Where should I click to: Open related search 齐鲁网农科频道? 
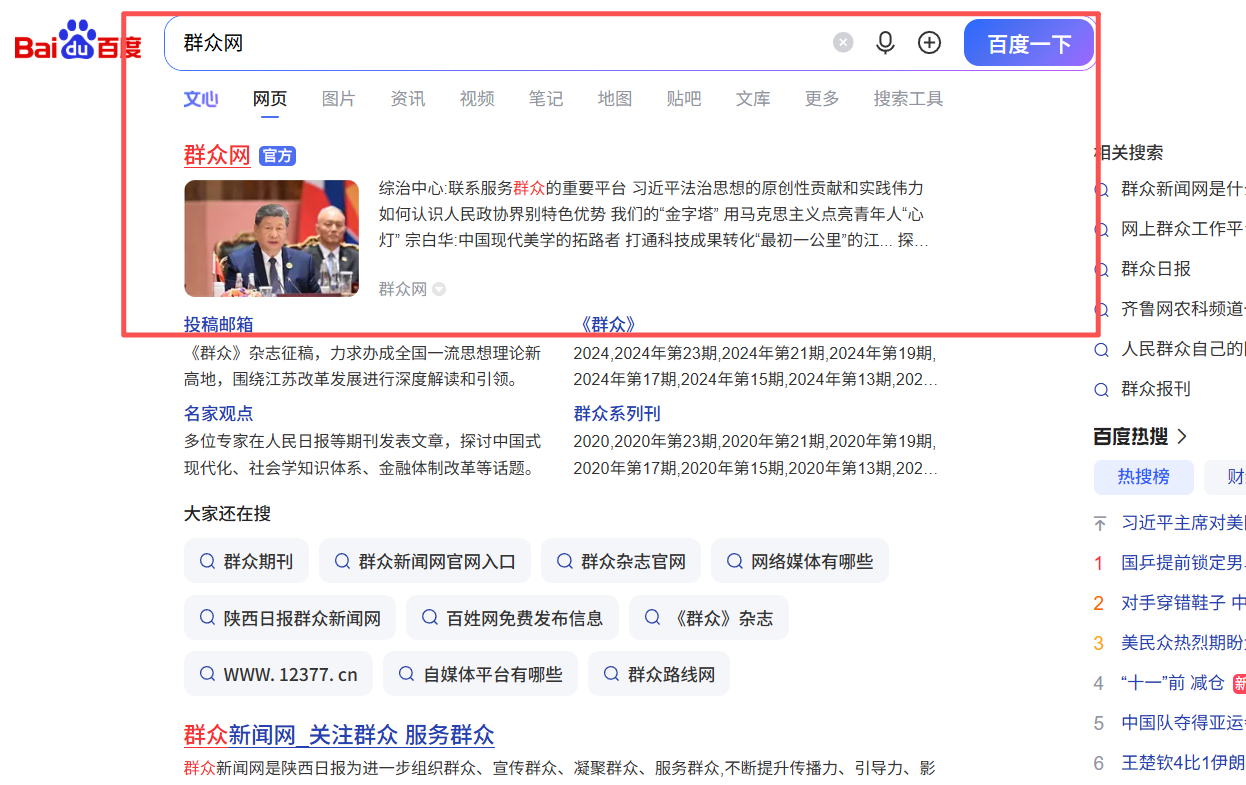pyautogui.click(x=1183, y=309)
